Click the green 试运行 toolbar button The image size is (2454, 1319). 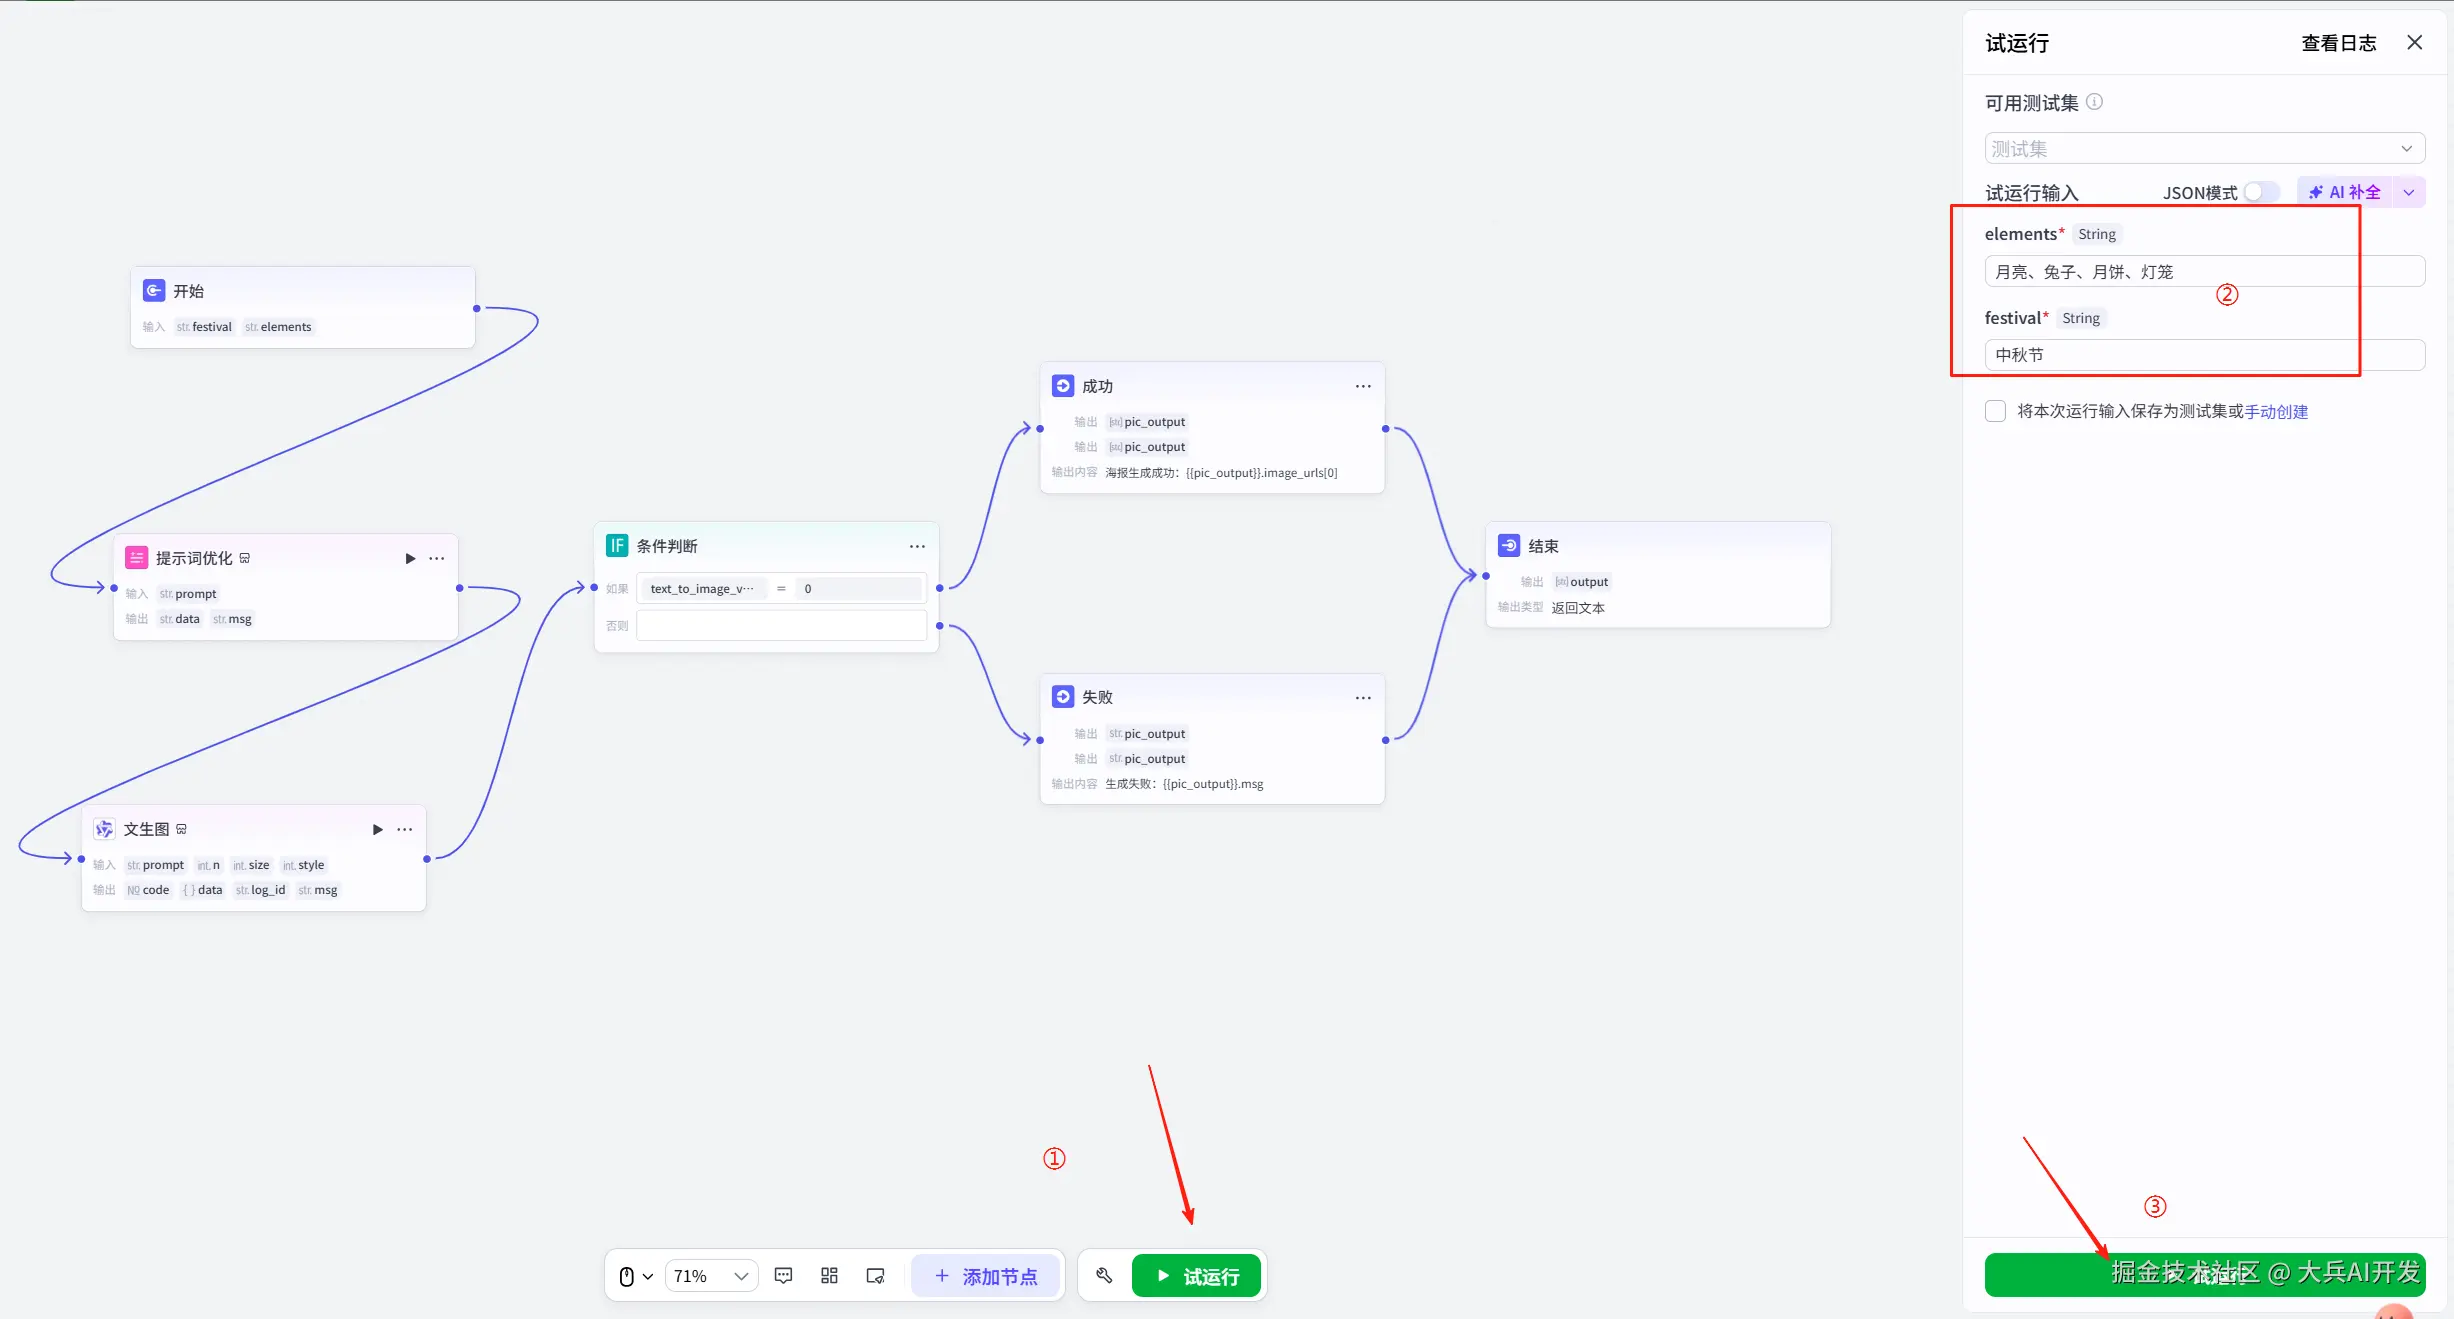pyautogui.click(x=1197, y=1275)
